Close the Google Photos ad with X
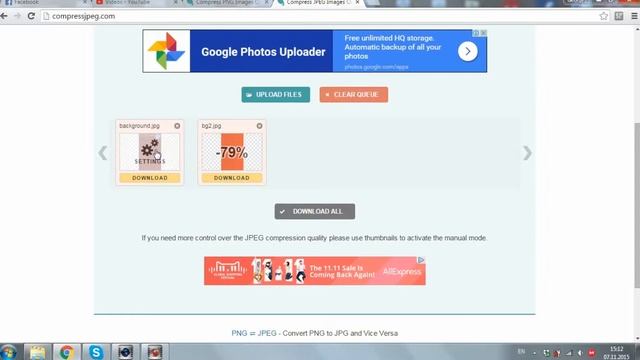Screen dimensions: 640x360 click(484, 33)
